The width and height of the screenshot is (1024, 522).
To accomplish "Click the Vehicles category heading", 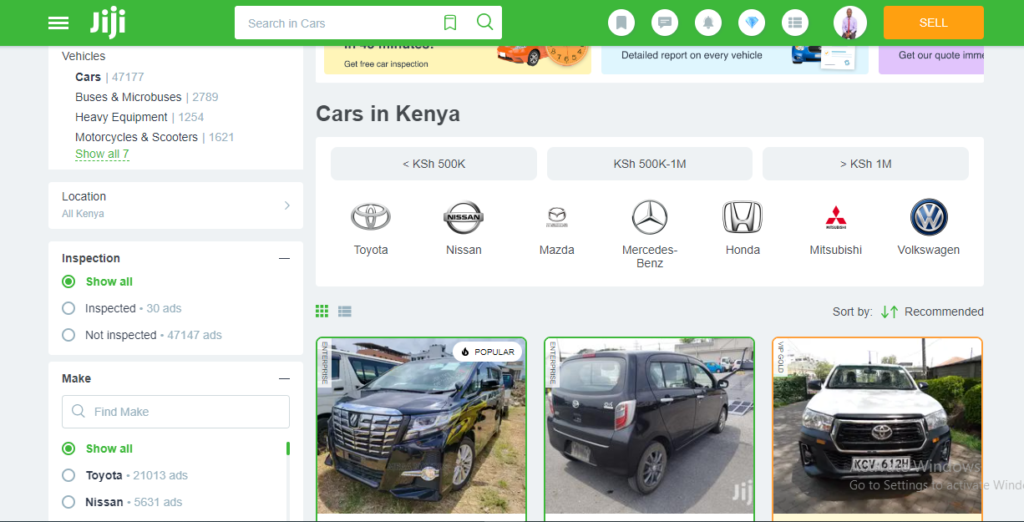I will click(84, 56).
